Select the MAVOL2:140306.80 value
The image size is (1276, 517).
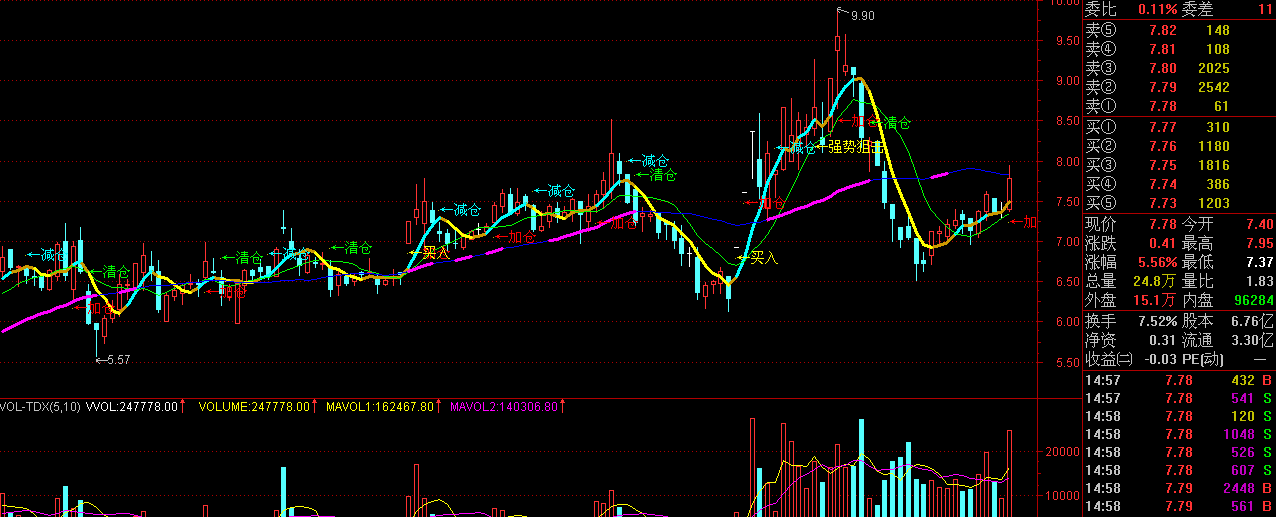pos(504,407)
